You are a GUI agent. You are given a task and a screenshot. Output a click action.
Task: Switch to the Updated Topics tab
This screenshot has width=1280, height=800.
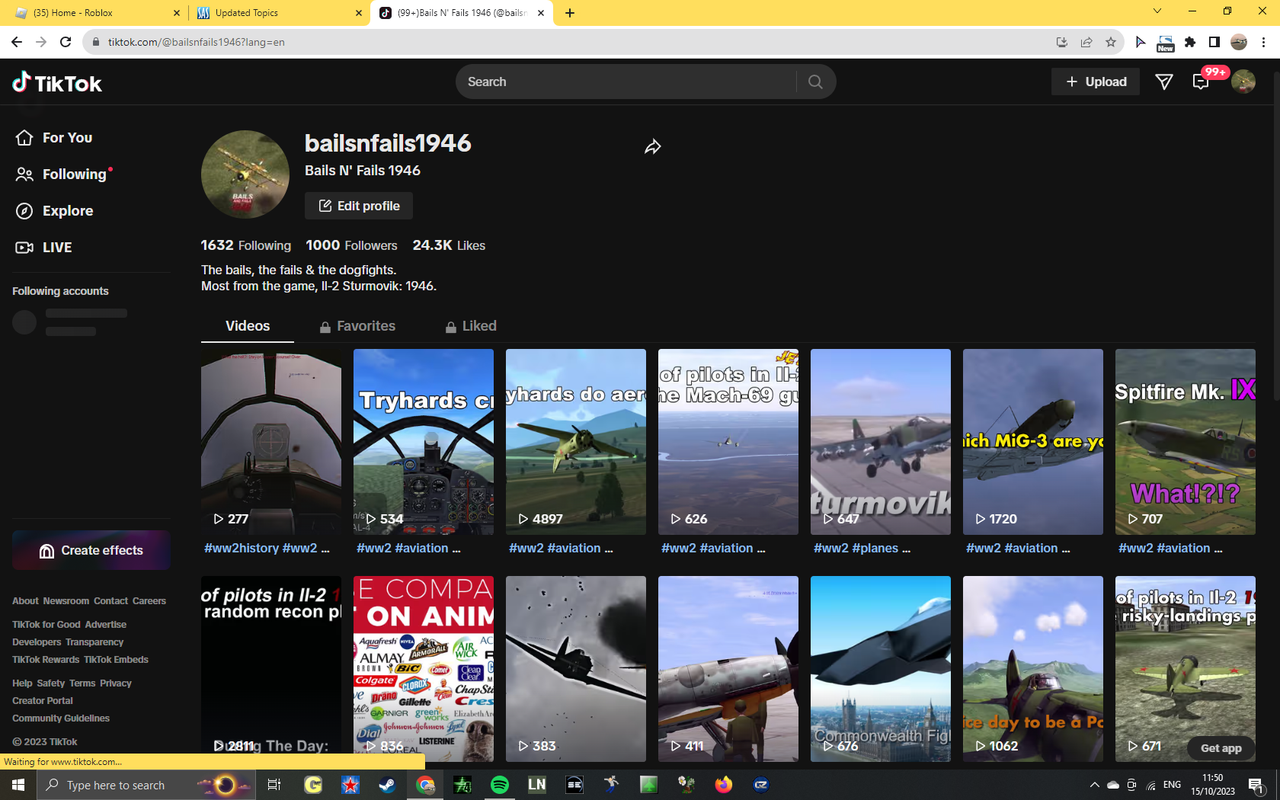pos(278,13)
